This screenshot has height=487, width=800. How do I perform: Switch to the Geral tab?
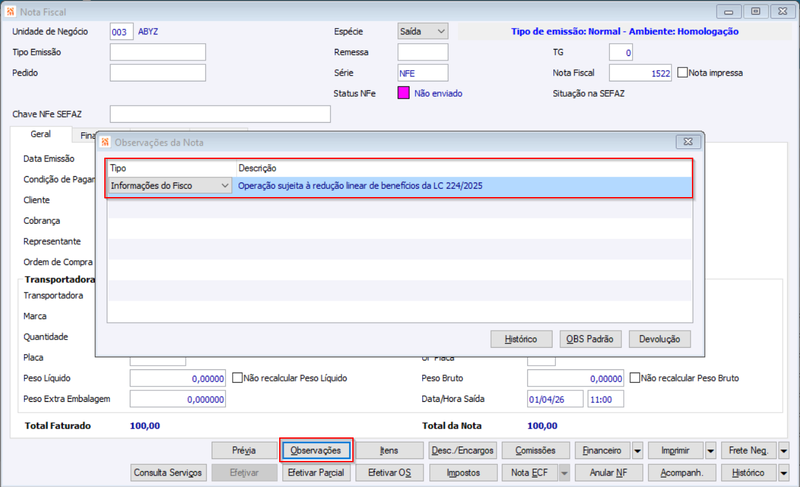(40, 134)
